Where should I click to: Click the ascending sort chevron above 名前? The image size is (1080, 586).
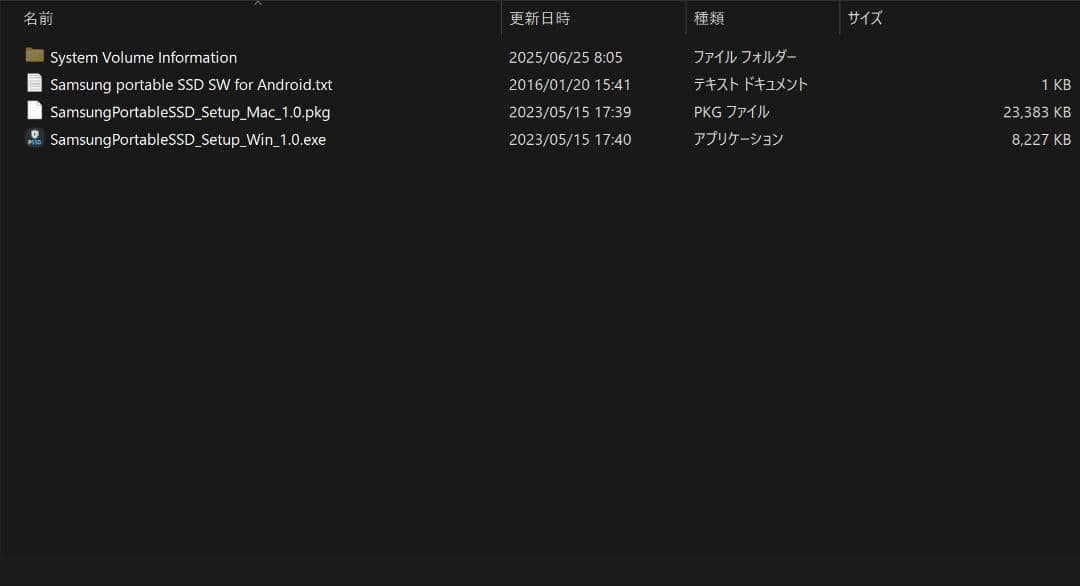tap(257, 4)
